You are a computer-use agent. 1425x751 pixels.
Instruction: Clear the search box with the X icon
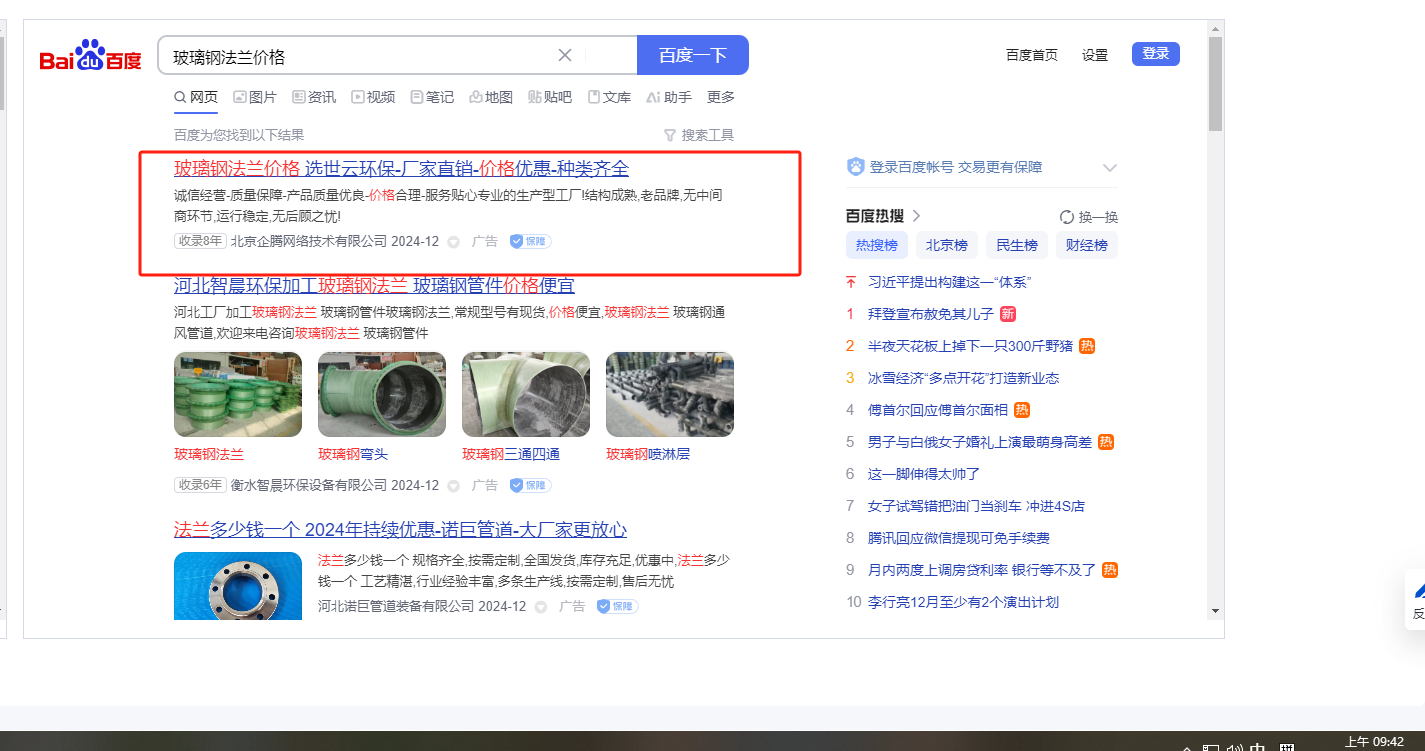pos(565,55)
